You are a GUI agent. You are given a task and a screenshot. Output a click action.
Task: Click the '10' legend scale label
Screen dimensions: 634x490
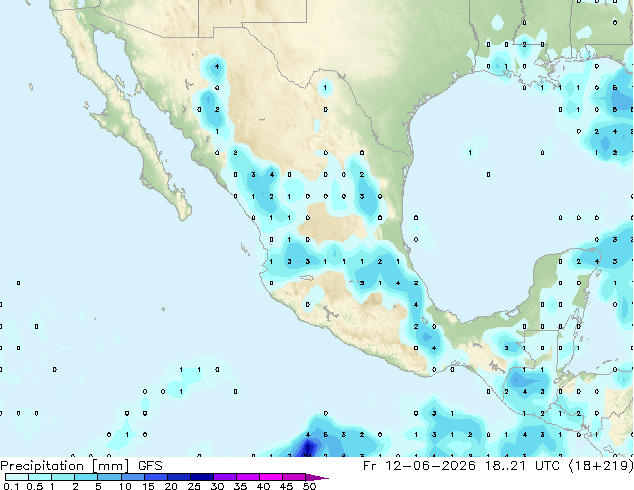[125, 486]
